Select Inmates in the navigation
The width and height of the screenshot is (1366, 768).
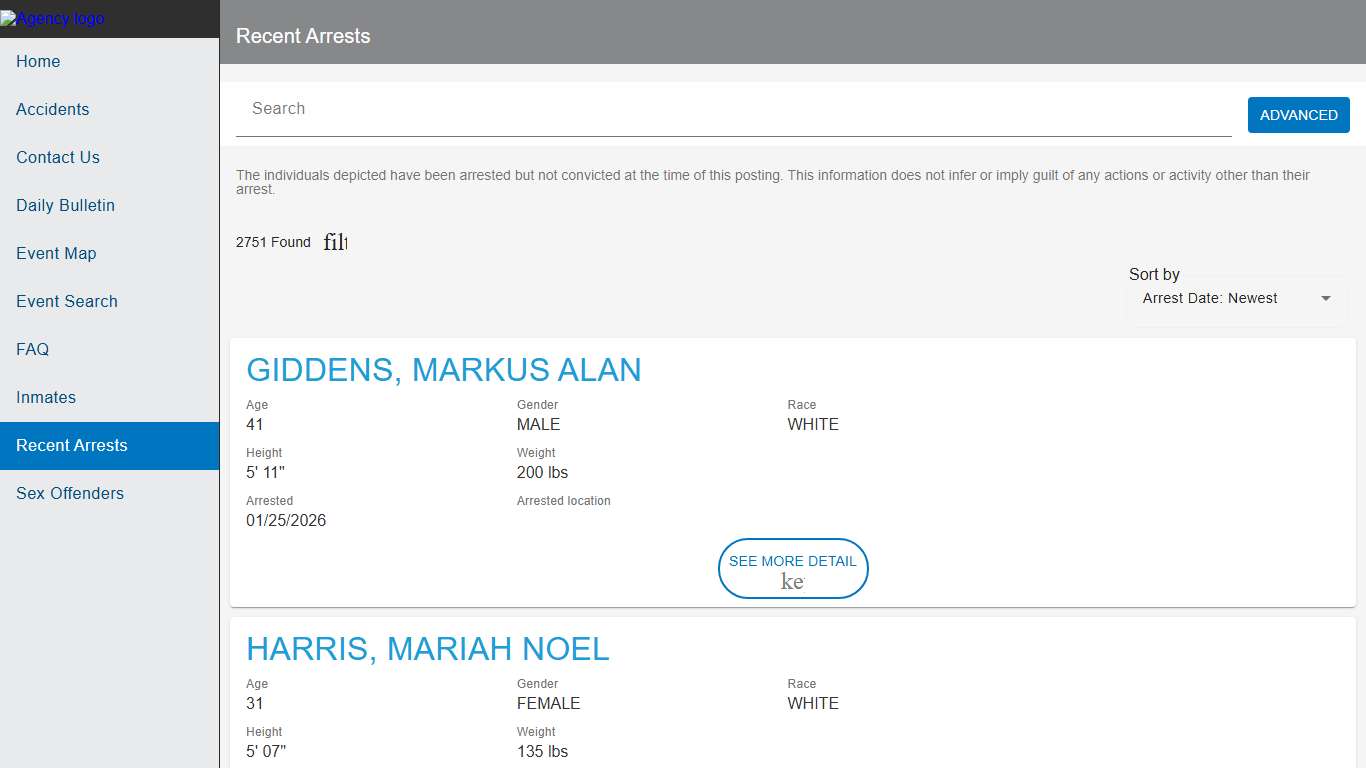pyautogui.click(x=46, y=398)
